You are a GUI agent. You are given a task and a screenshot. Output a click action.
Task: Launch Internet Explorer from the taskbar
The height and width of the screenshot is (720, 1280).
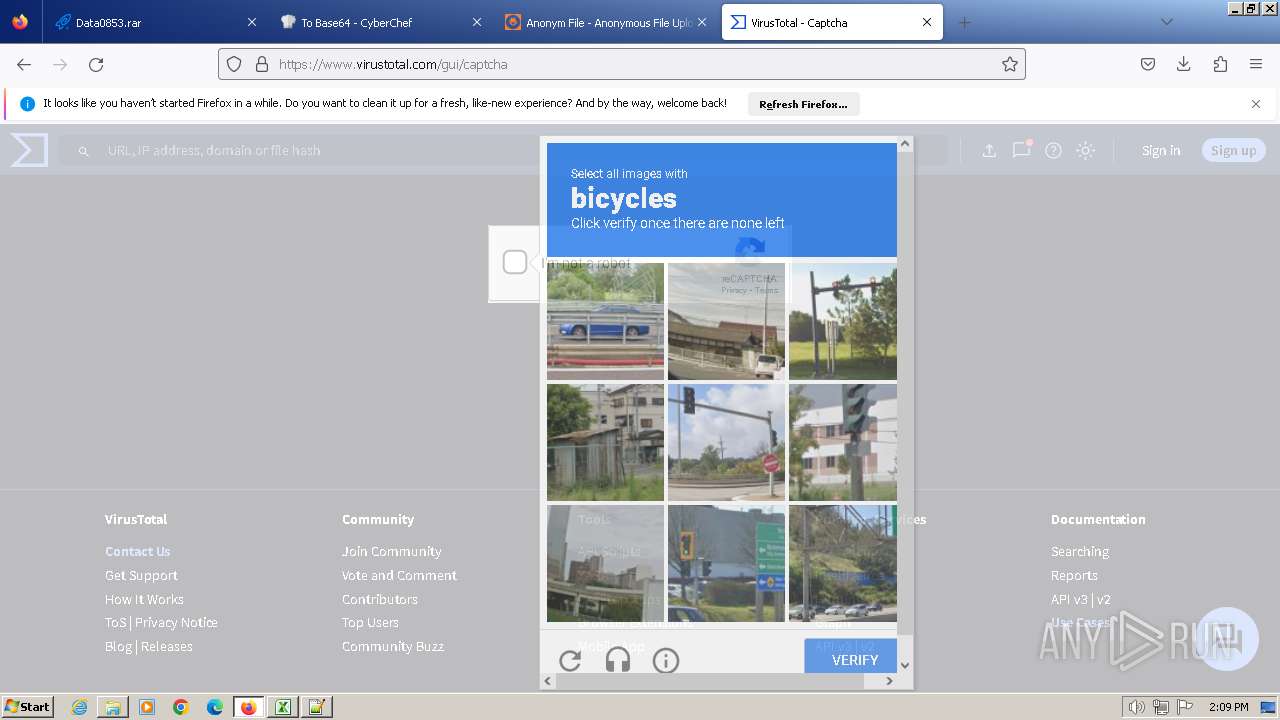tap(79, 707)
